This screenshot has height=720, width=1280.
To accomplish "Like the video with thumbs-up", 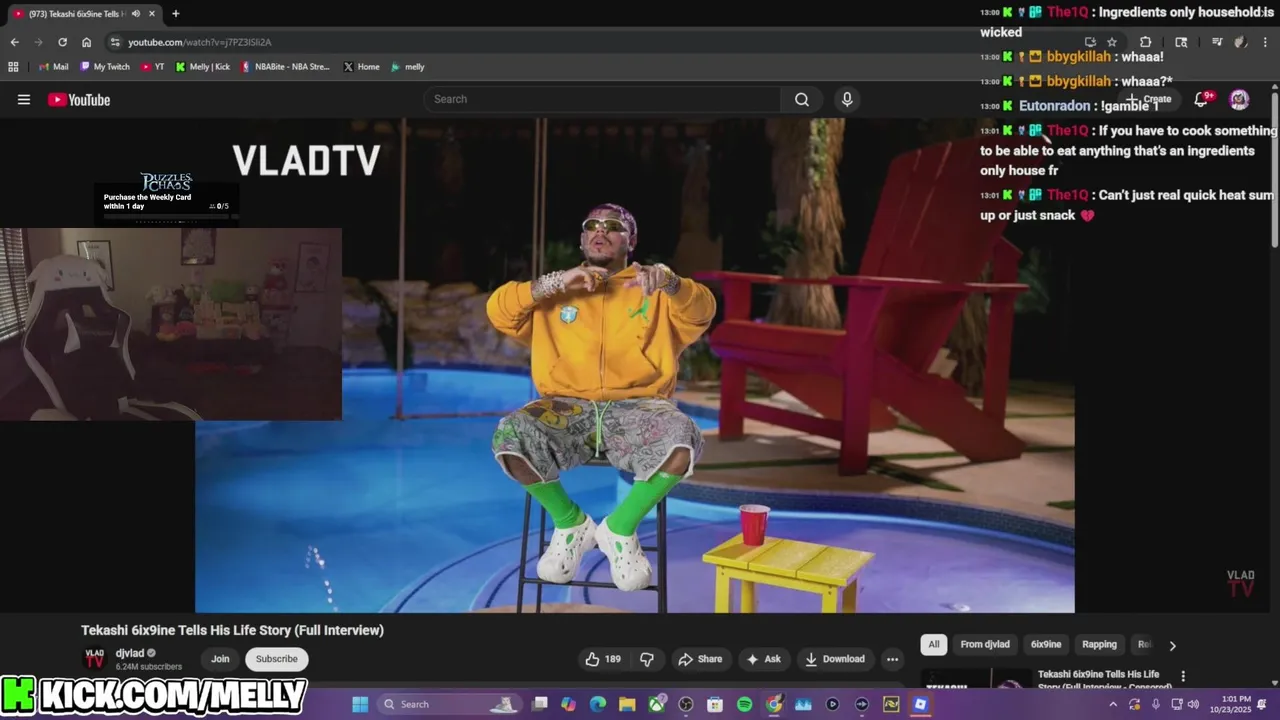I will click(x=603, y=659).
